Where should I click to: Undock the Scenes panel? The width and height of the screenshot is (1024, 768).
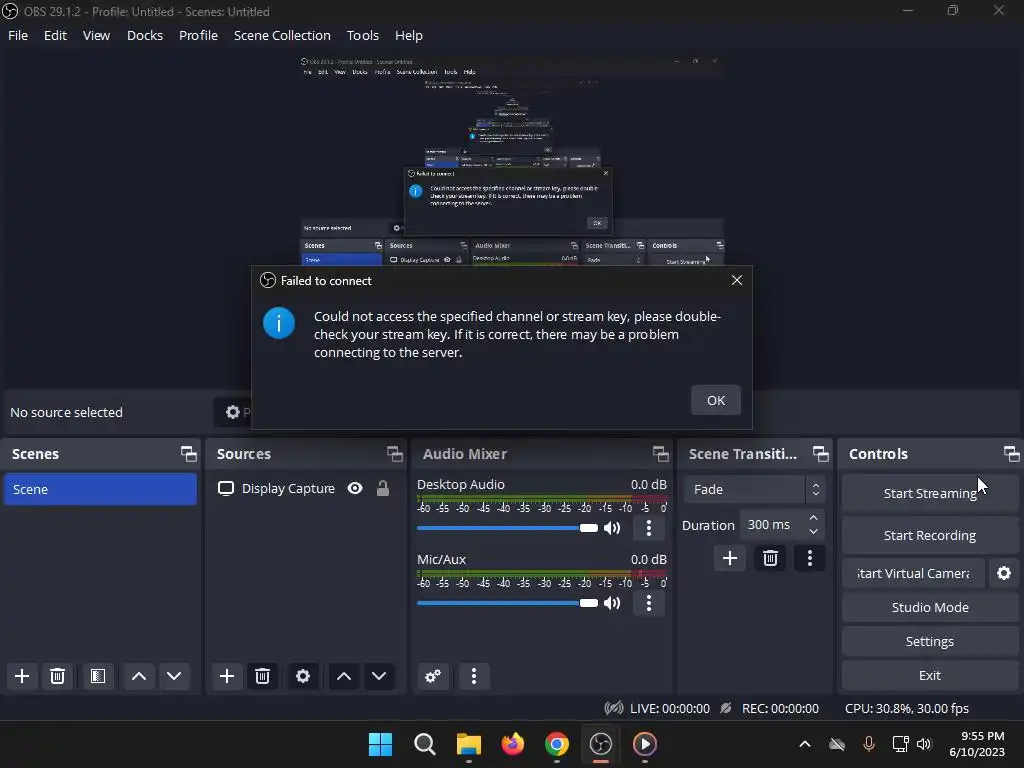tap(189, 454)
